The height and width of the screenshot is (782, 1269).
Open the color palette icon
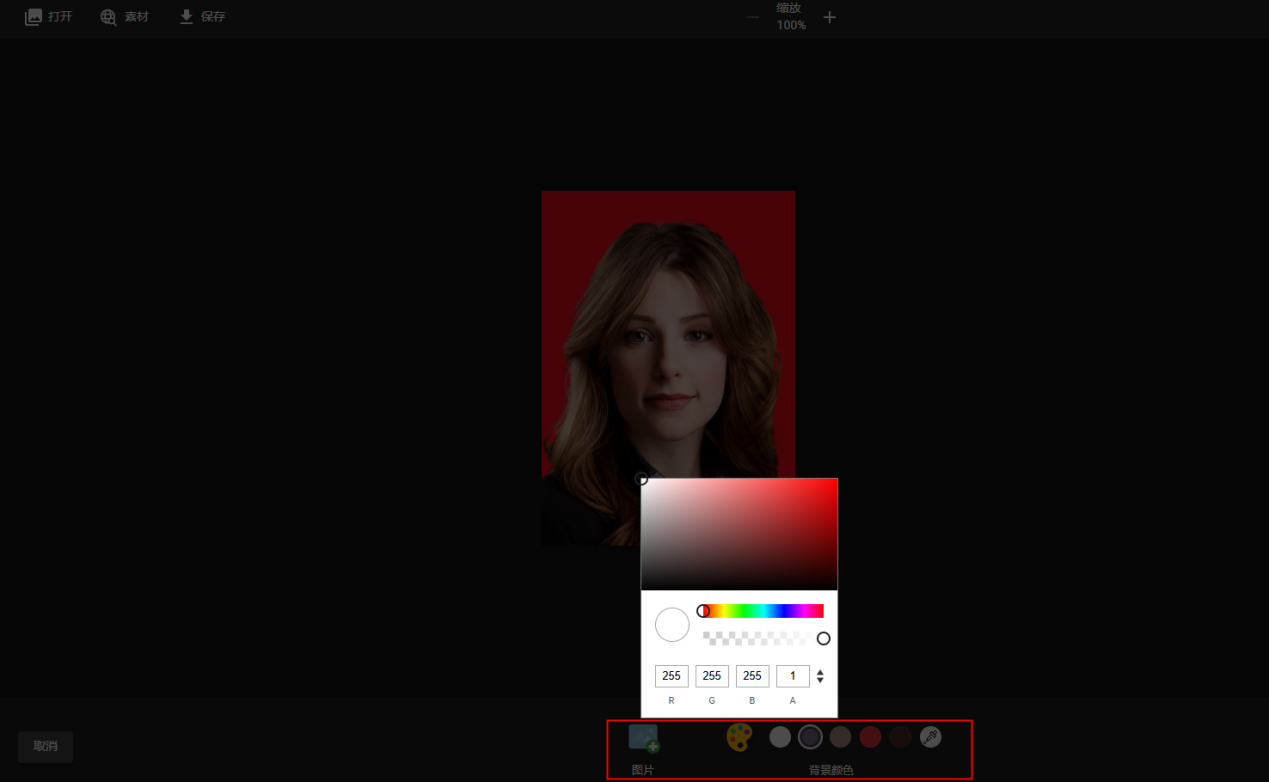click(739, 738)
